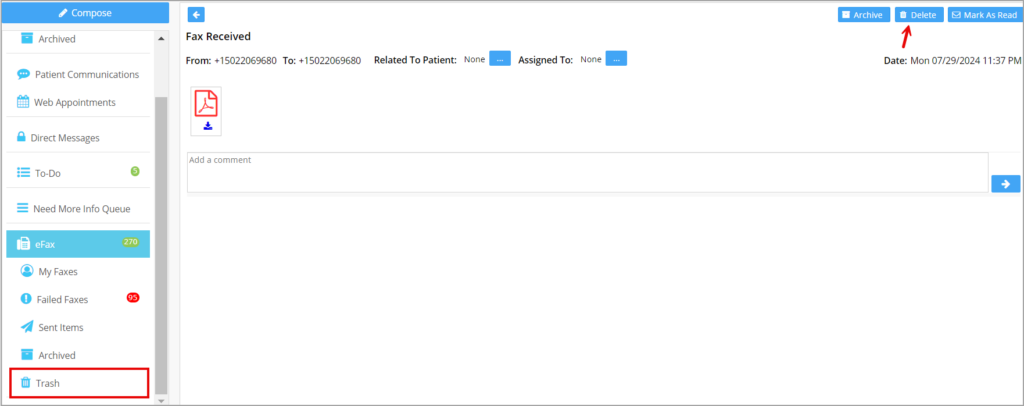
Task: Click the To-Do list icon
Action: point(24,173)
